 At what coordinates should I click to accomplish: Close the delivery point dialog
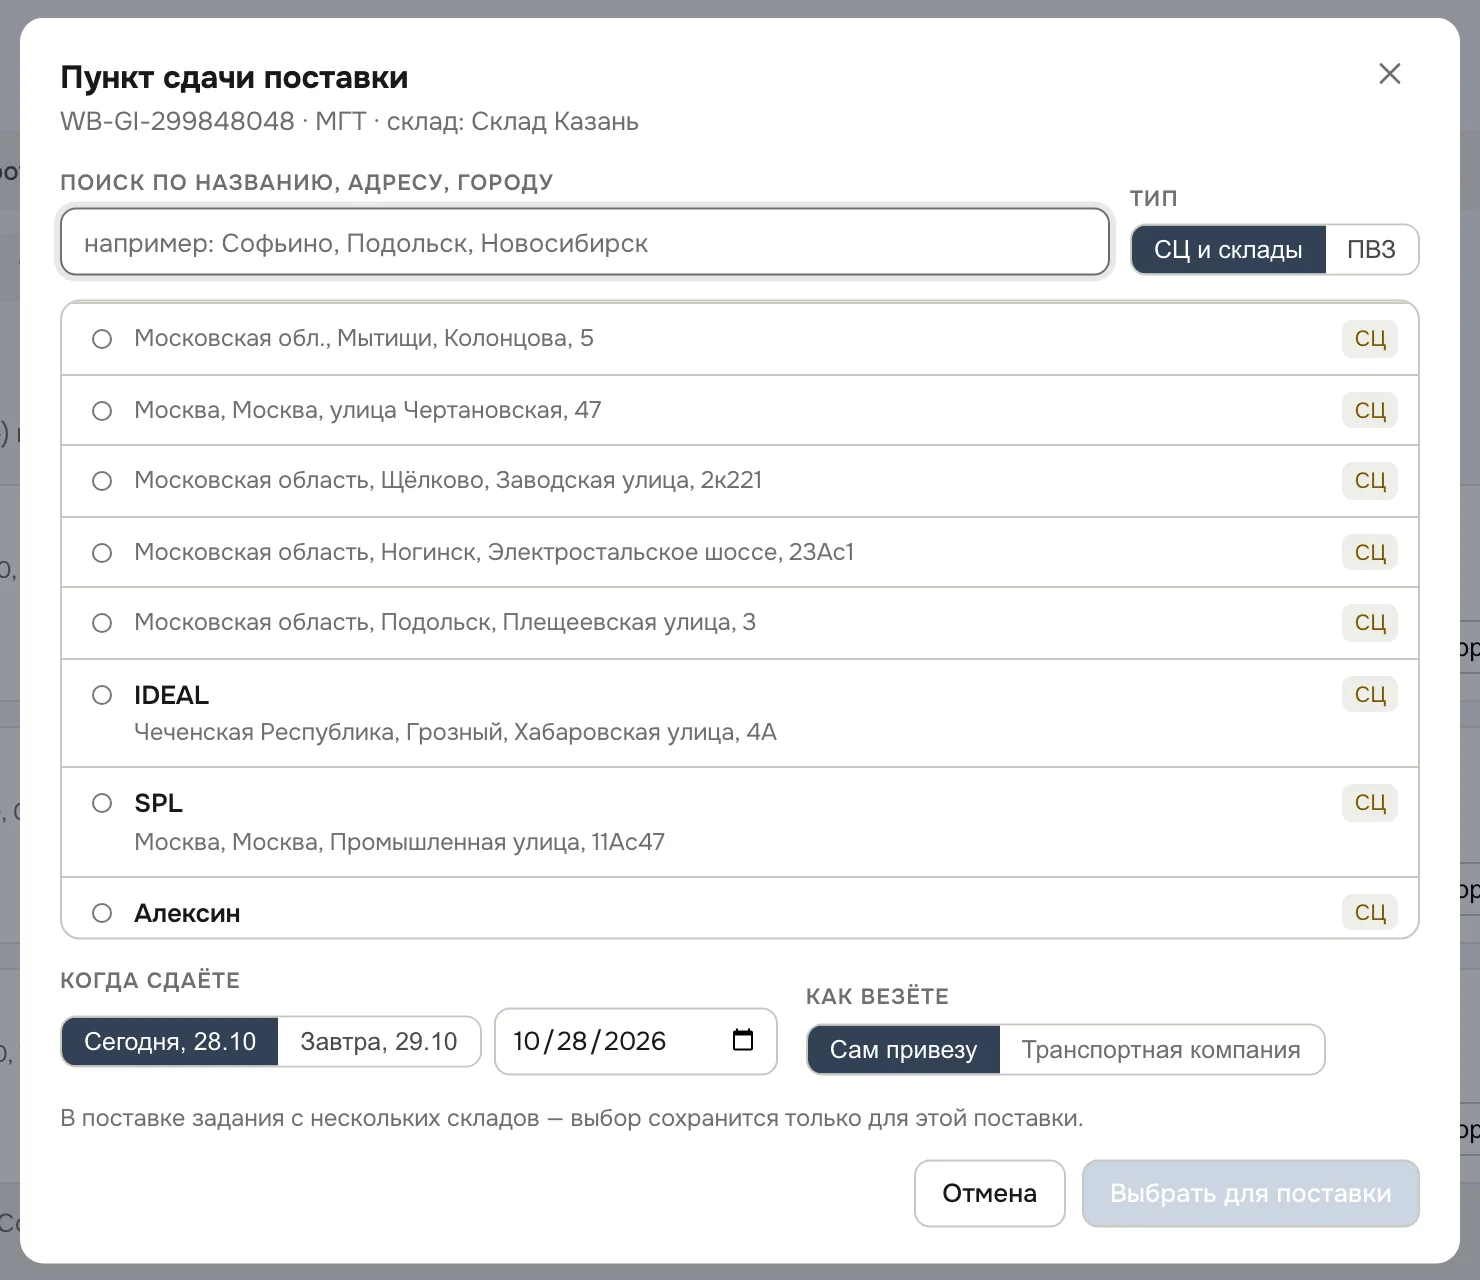click(x=1390, y=74)
